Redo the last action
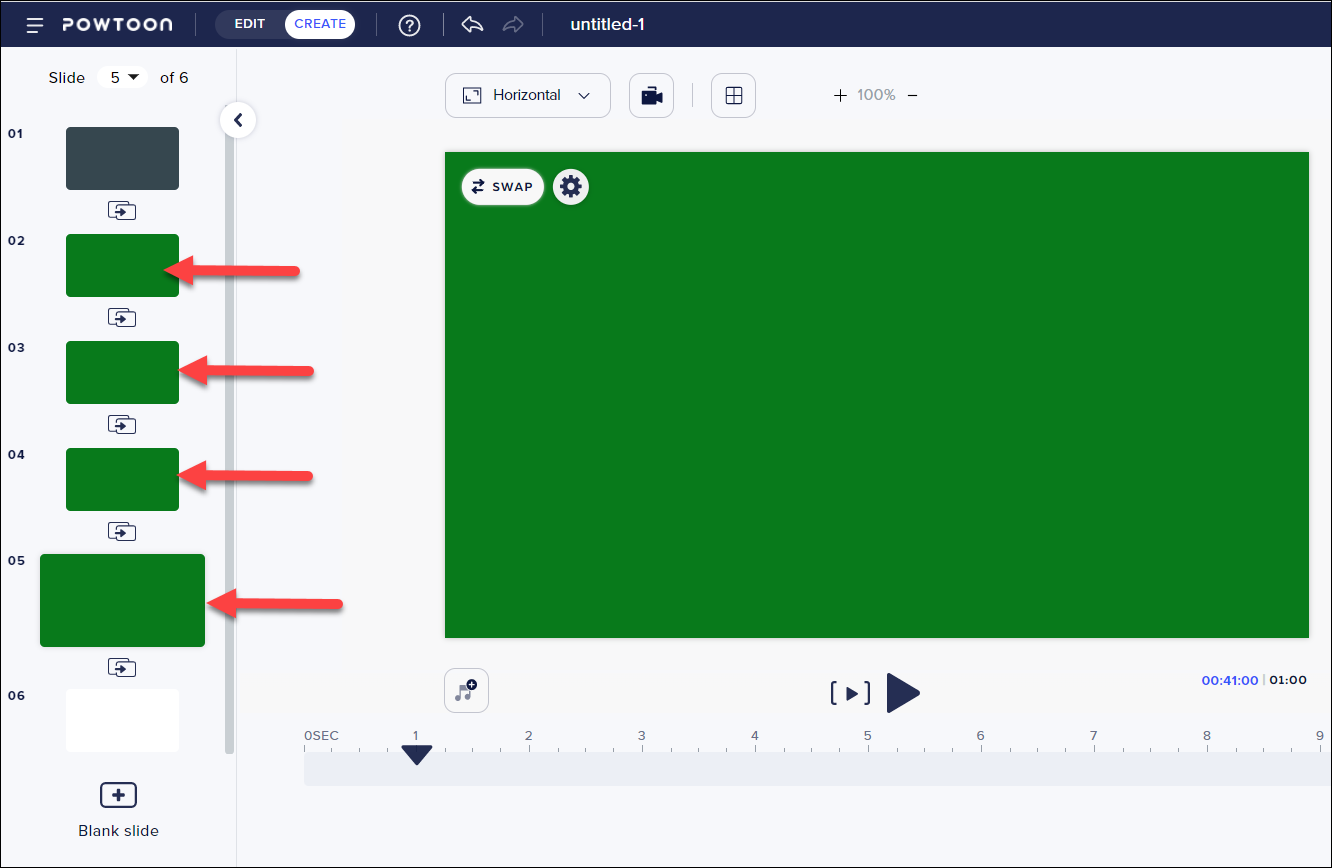The height and width of the screenshot is (868, 1332). tap(513, 25)
